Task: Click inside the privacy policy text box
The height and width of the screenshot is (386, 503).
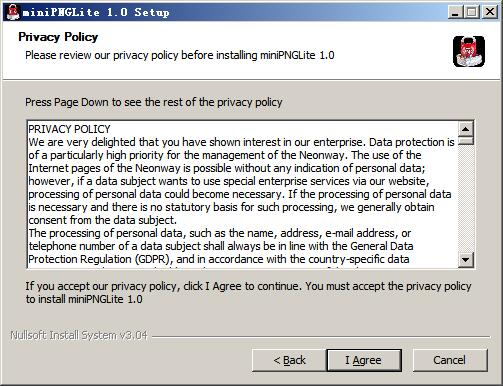Action: pos(242,195)
